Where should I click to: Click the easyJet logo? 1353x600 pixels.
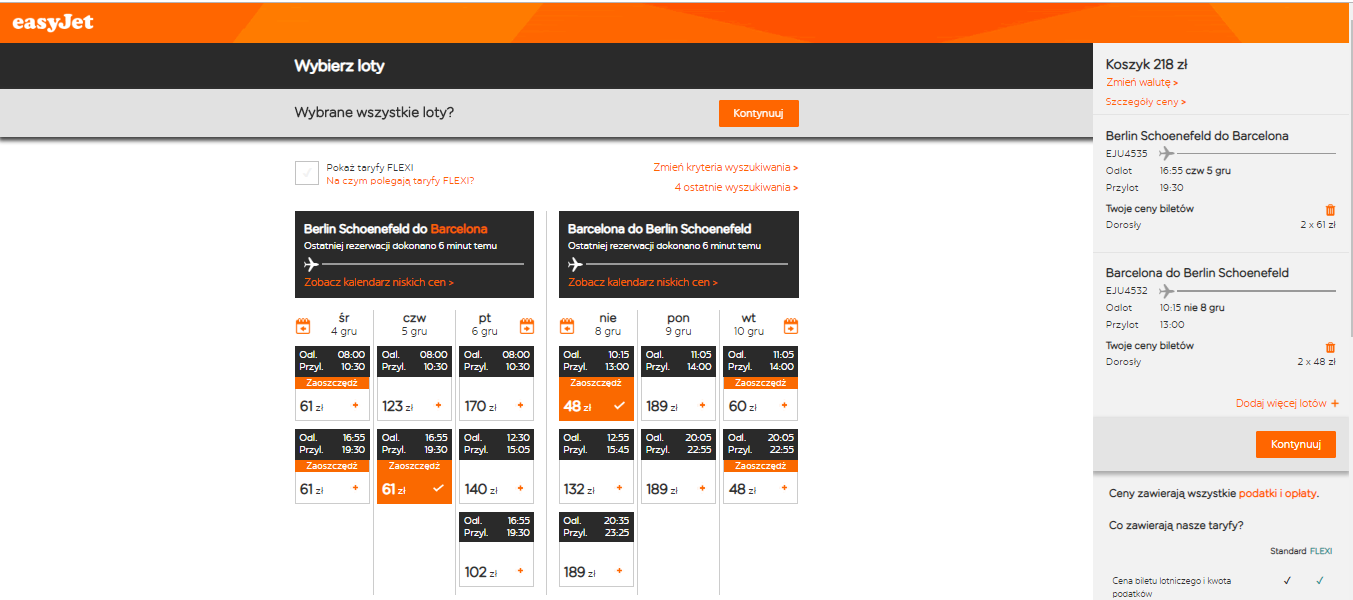(53, 22)
